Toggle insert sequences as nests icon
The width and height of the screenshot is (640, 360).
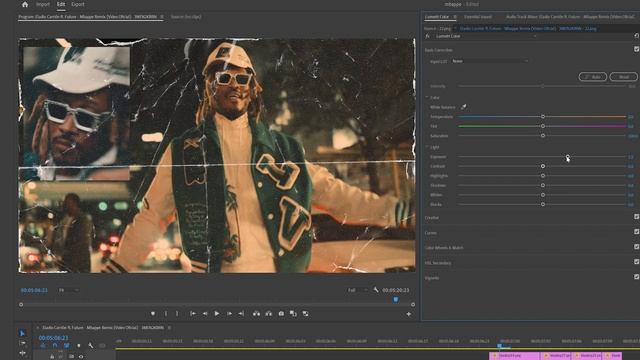[43, 346]
